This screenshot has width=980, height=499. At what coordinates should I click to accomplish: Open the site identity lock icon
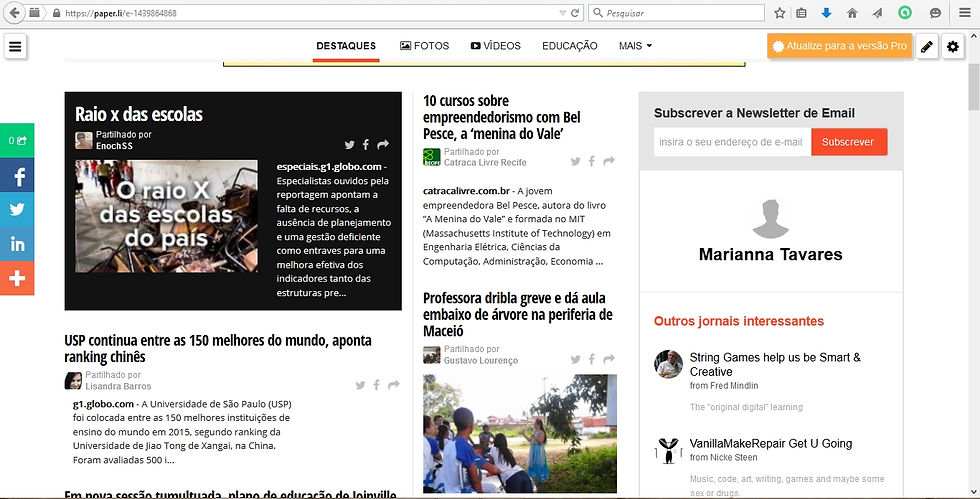[56, 13]
